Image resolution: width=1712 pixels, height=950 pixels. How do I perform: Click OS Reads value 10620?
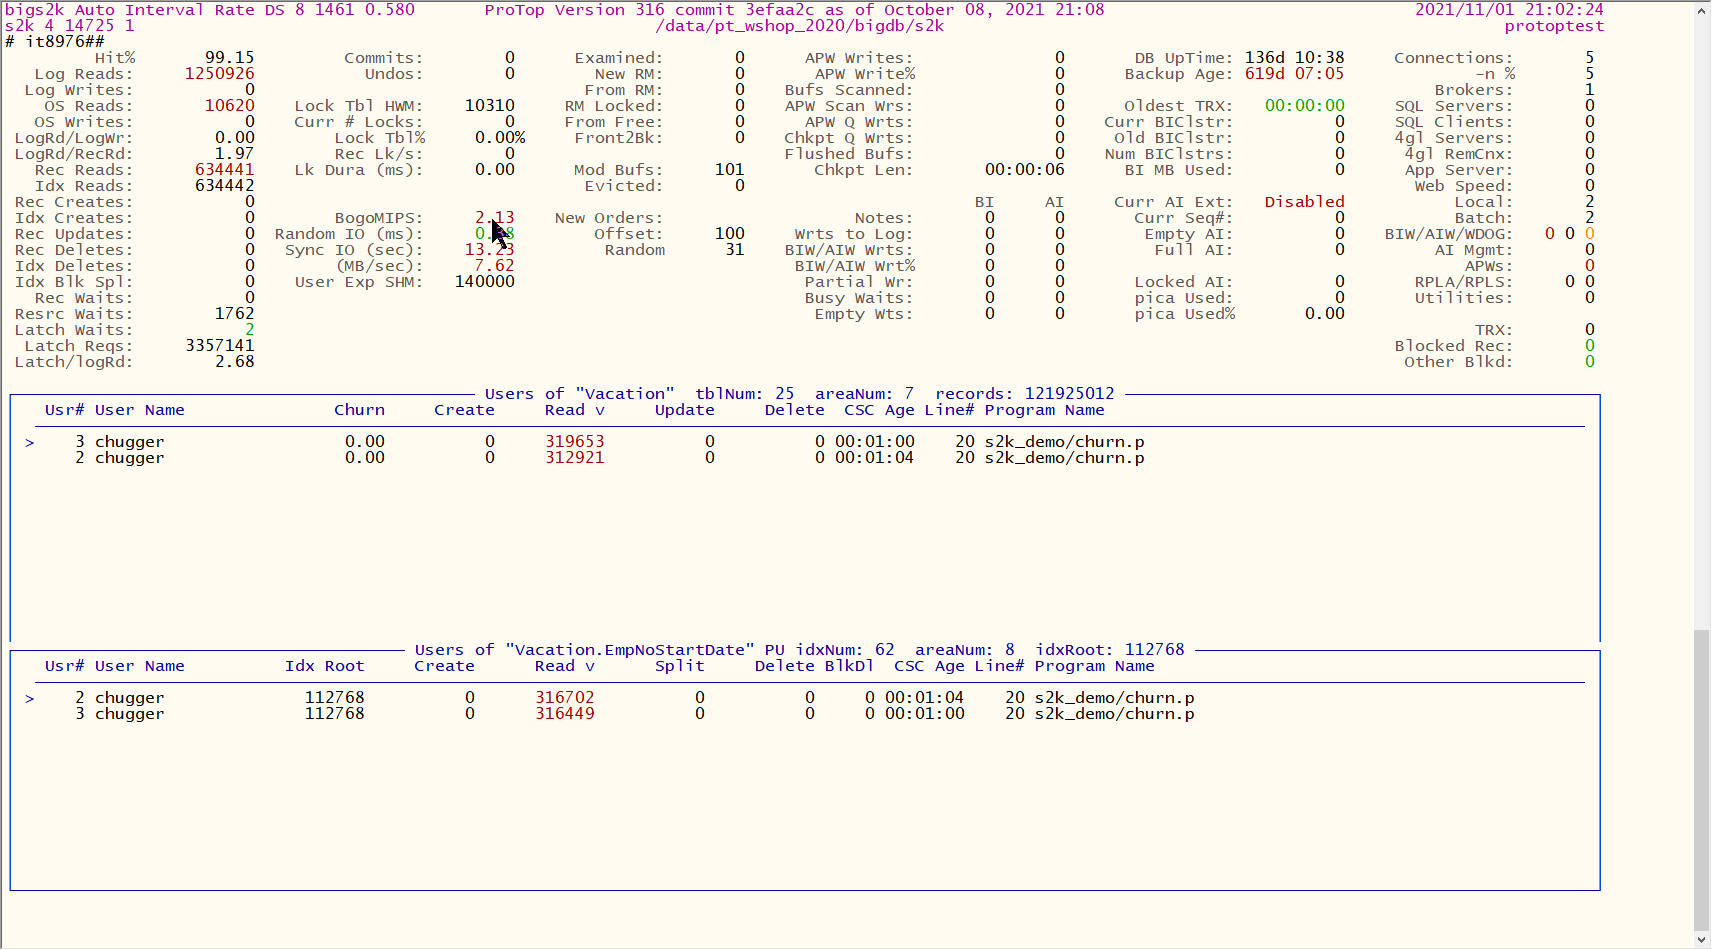(229, 106)
